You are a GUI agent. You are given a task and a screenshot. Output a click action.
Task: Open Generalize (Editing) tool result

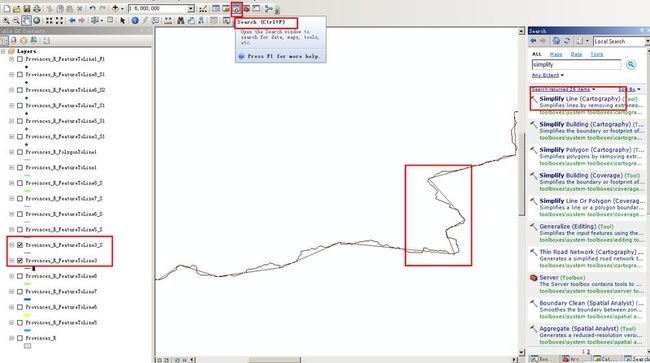point(569,227)
